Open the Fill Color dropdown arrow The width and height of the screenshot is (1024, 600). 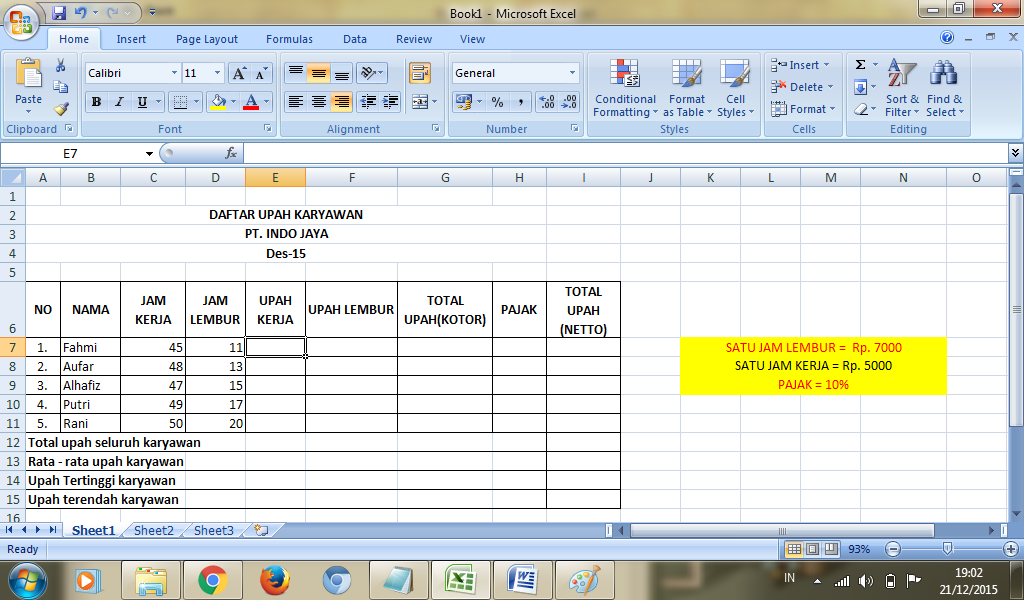coord(232,102)
